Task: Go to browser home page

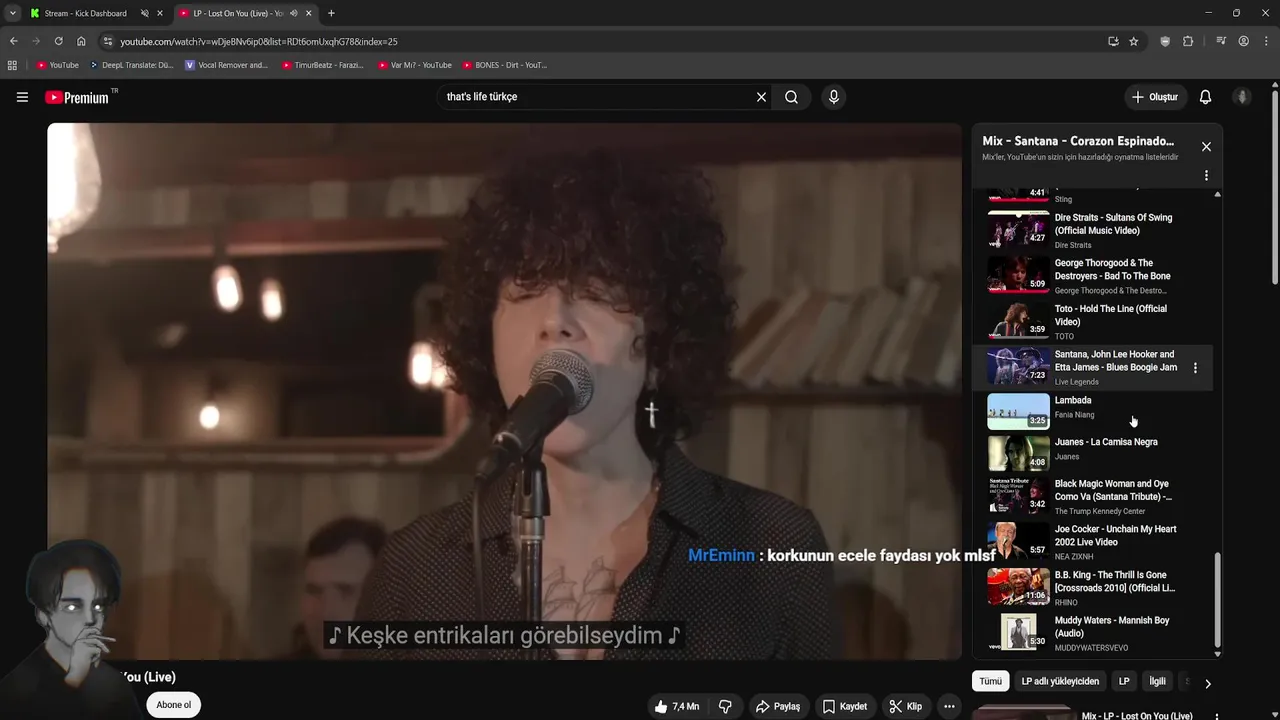Action: point(81,41)
